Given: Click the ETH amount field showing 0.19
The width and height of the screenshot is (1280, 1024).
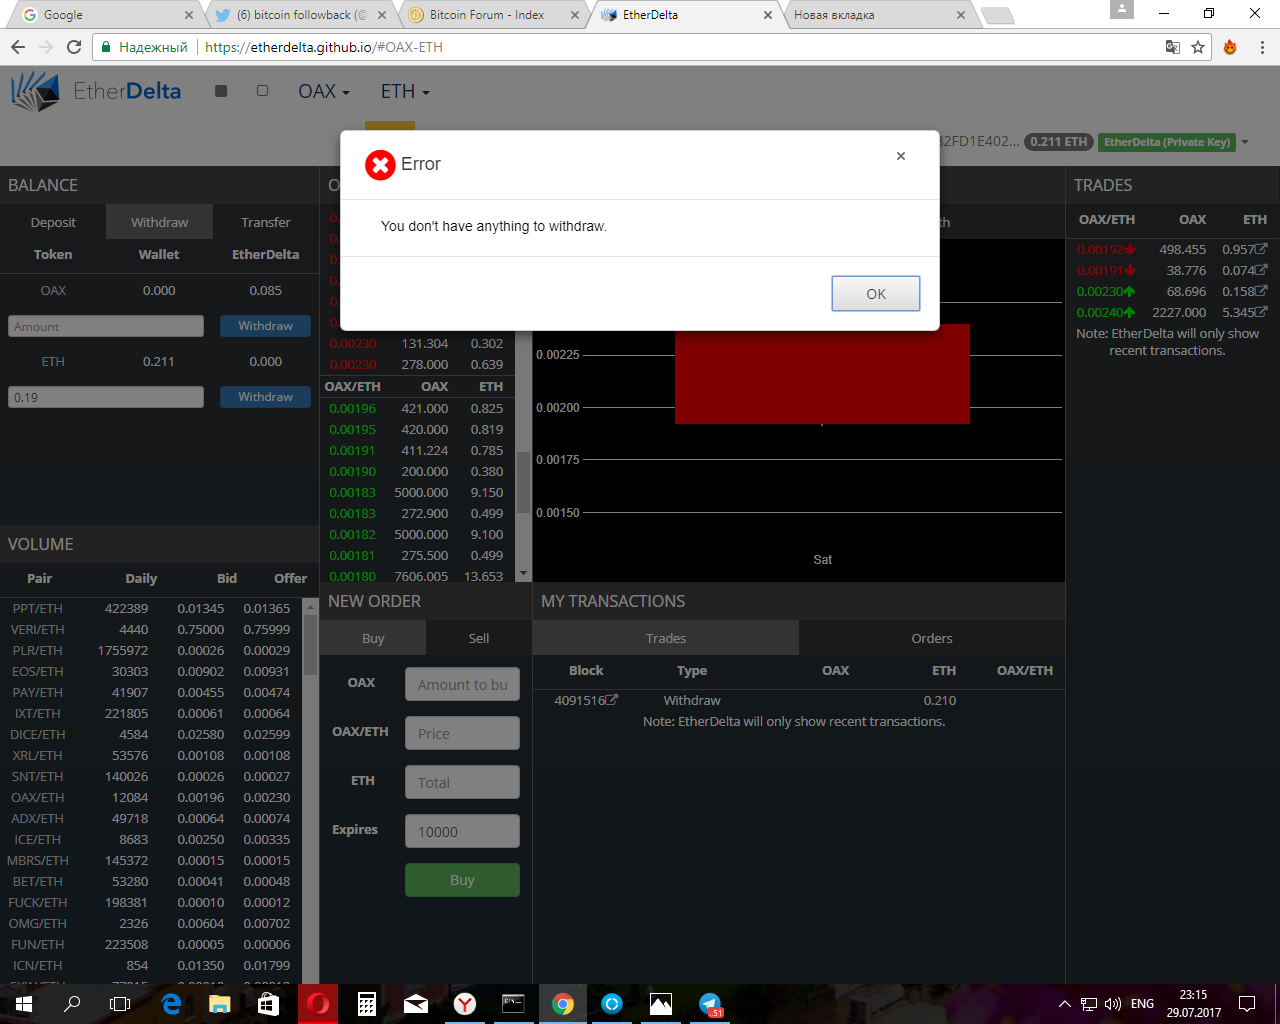Looking at the screenshot, I should click(106, 397).
